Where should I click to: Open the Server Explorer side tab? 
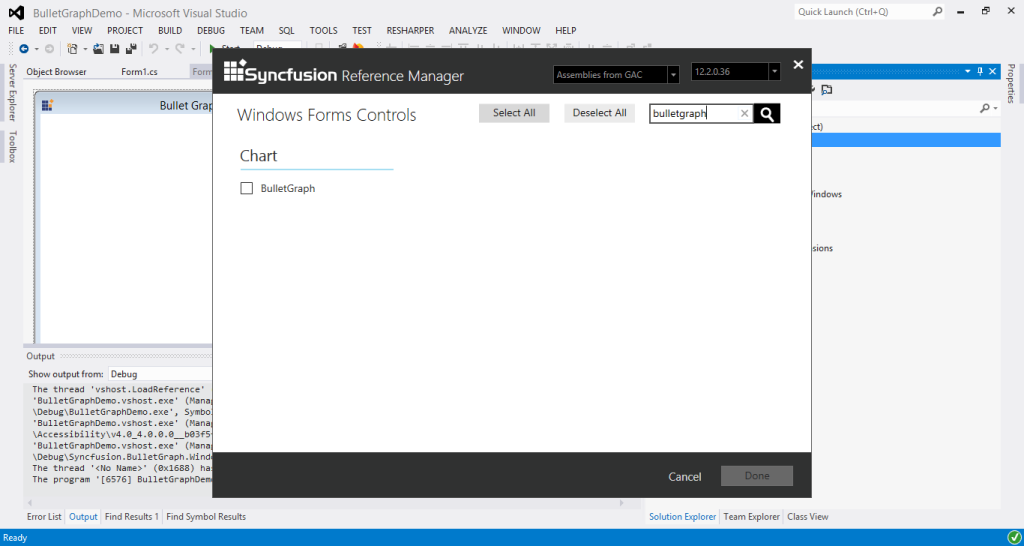[x=12, y=93]
